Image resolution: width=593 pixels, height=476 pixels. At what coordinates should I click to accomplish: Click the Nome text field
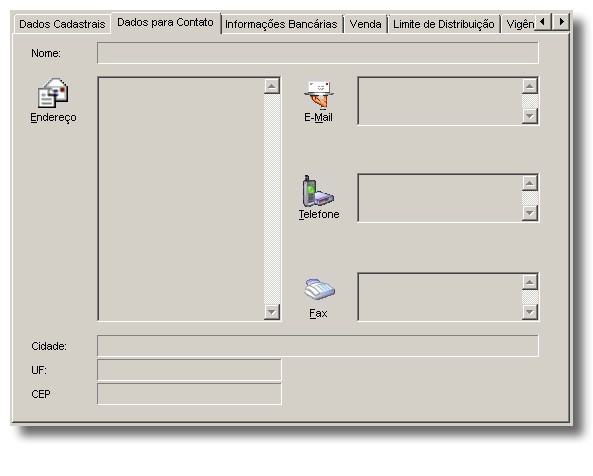coord(318,53)
